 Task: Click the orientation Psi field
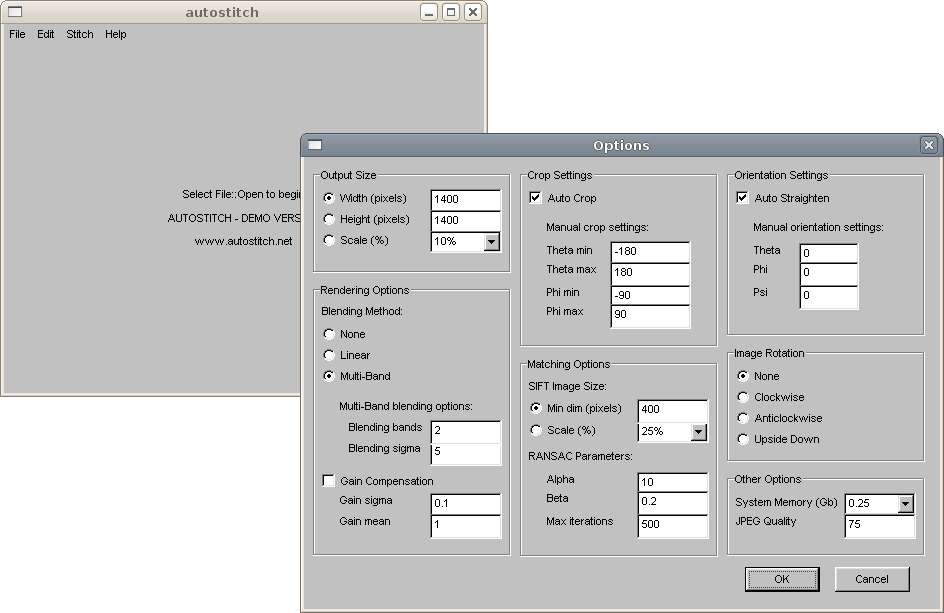pyautogui.click(x=828, y=297)
